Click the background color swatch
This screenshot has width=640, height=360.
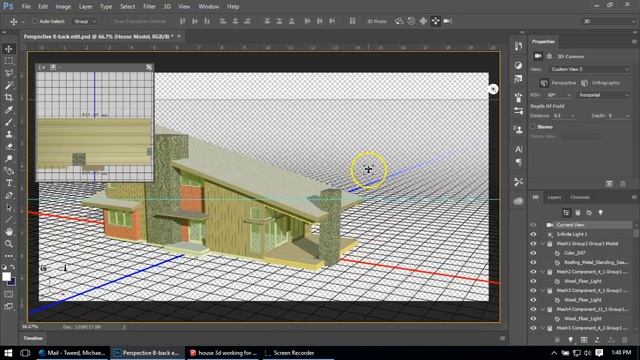coord(13,281)
